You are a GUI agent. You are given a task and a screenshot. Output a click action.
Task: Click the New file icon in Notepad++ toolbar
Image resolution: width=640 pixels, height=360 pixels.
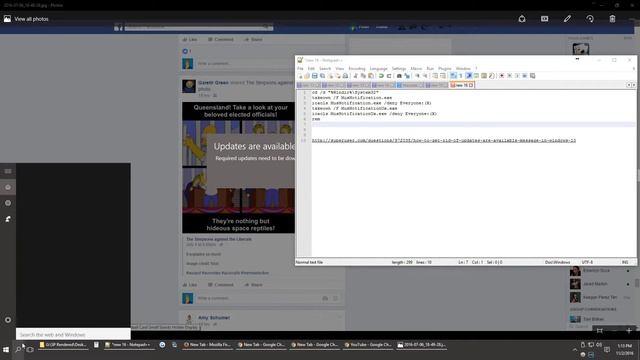click(x=300, y=76)
